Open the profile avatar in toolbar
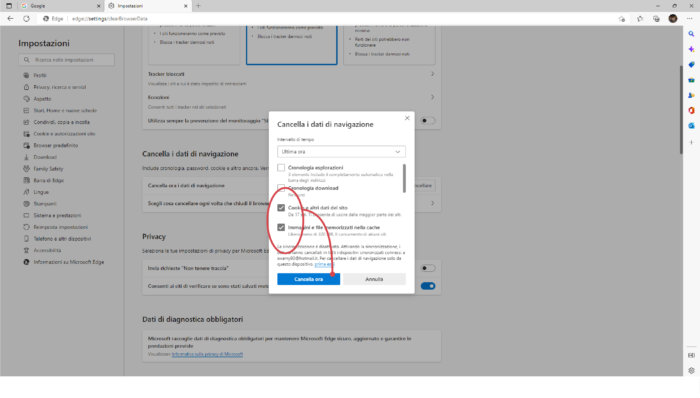 [x=673, y=19]
